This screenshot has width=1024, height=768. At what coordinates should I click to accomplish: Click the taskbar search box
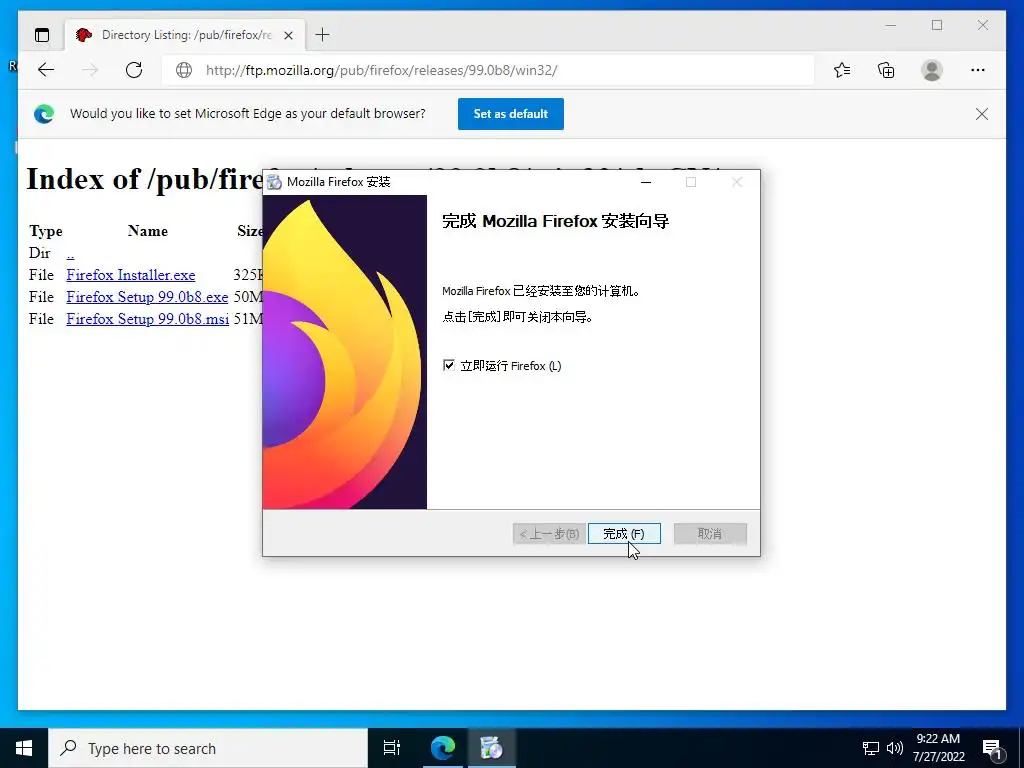[x=208, y=748]
